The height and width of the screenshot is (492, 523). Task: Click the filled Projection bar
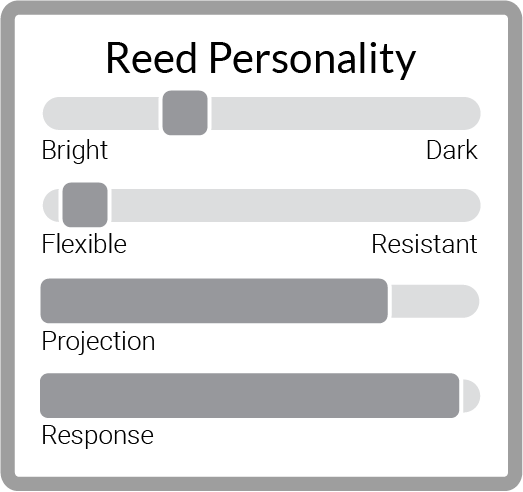coord(214,301)
